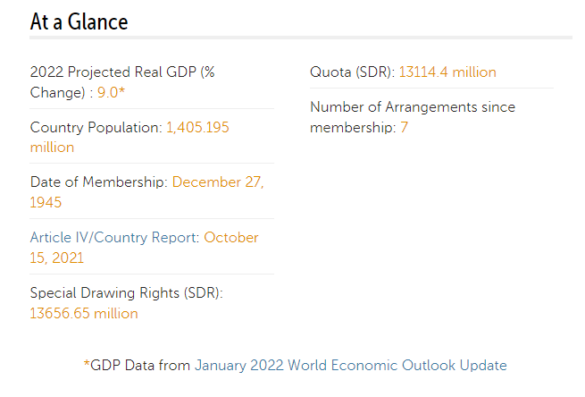Viewport: 585px width, 397px height.
Task: Open the Article IV/Country Report link
Action: pos(114,238)
